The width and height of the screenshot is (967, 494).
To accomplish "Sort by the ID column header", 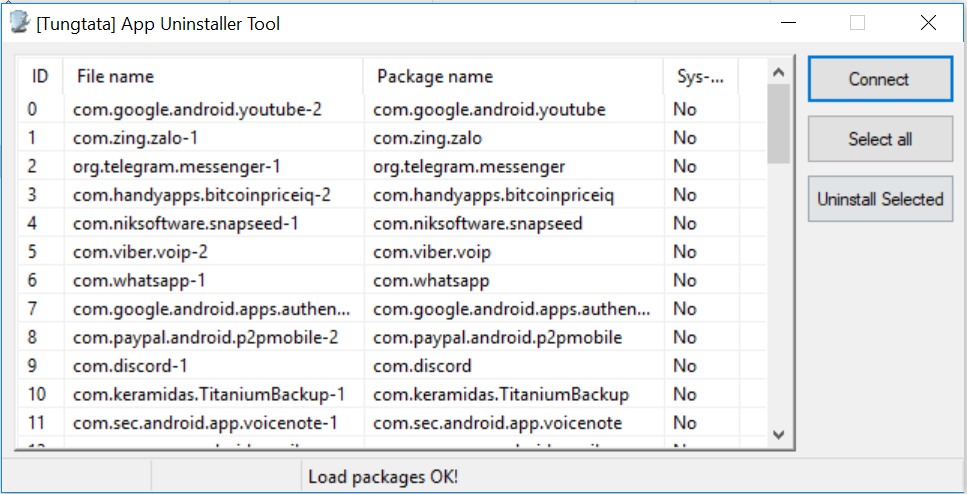I will coord(39,76).
